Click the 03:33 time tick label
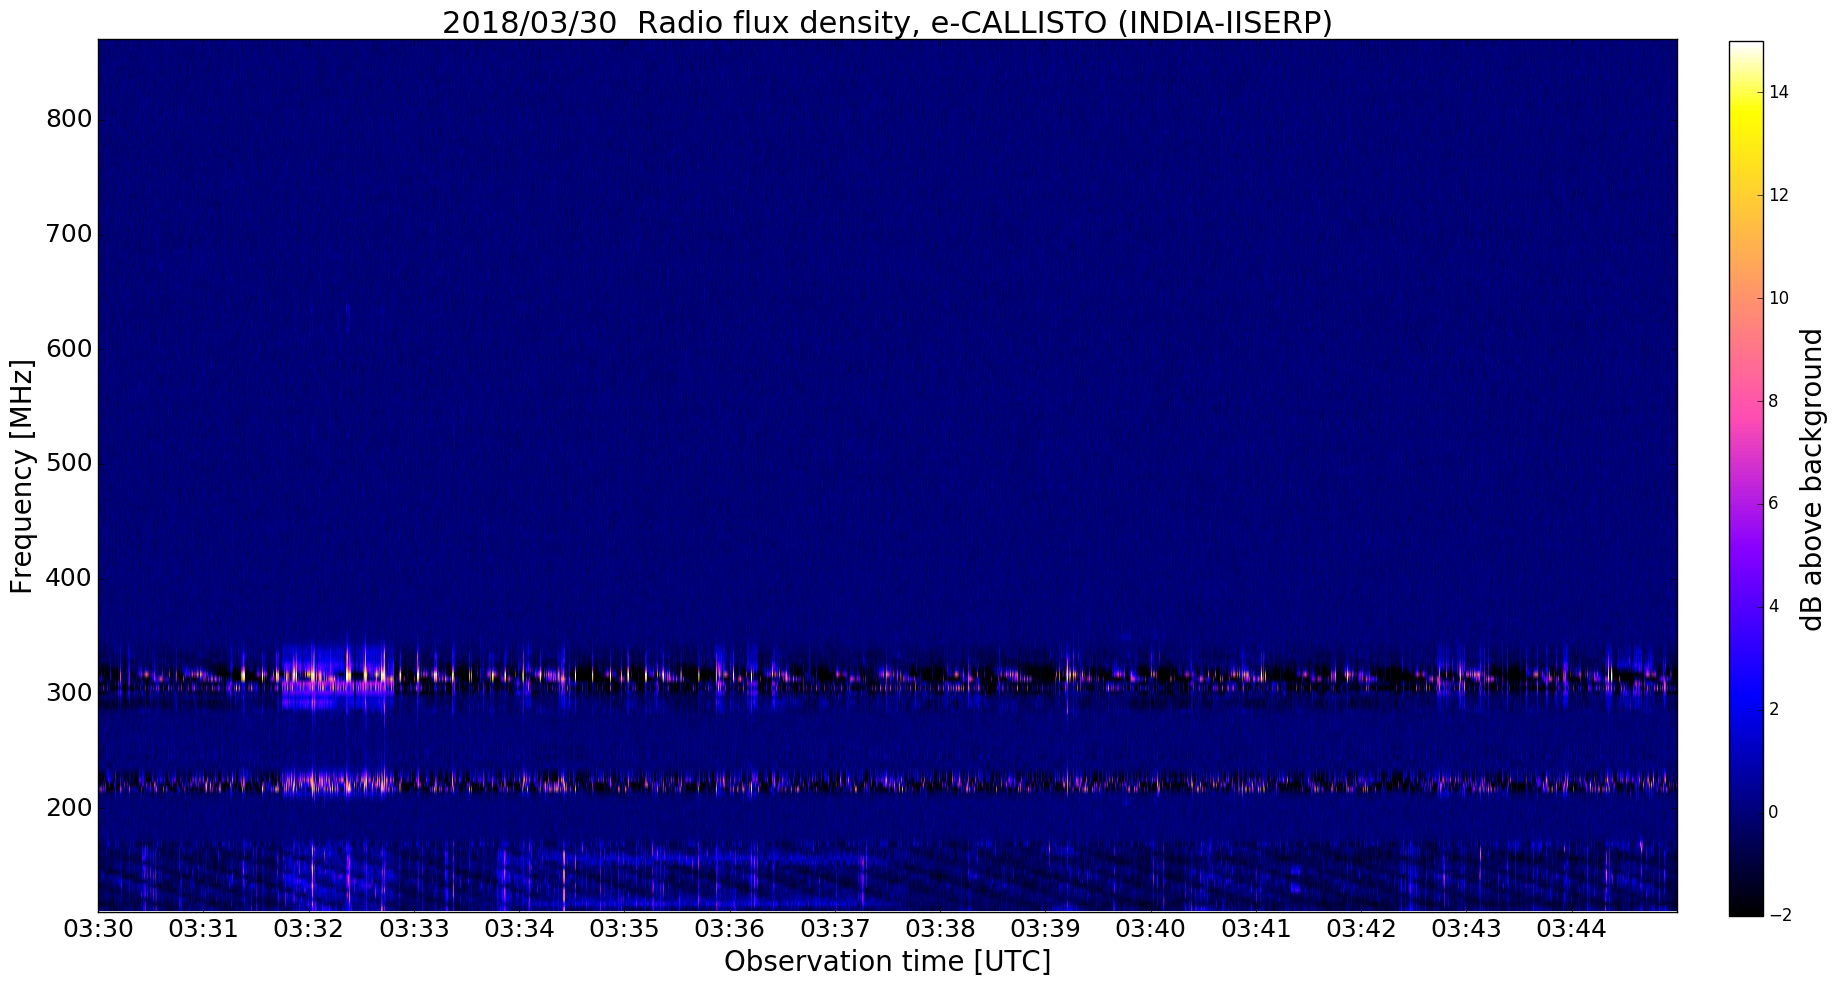This screenshot has width=1837, height=986. click(414, 929)
